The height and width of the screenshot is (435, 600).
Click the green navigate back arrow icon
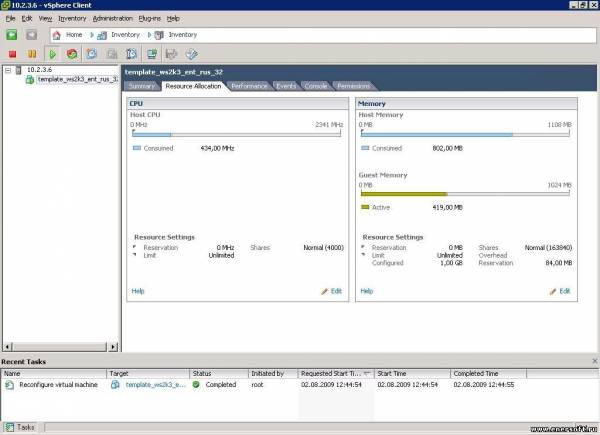click(x=11, y=35)
